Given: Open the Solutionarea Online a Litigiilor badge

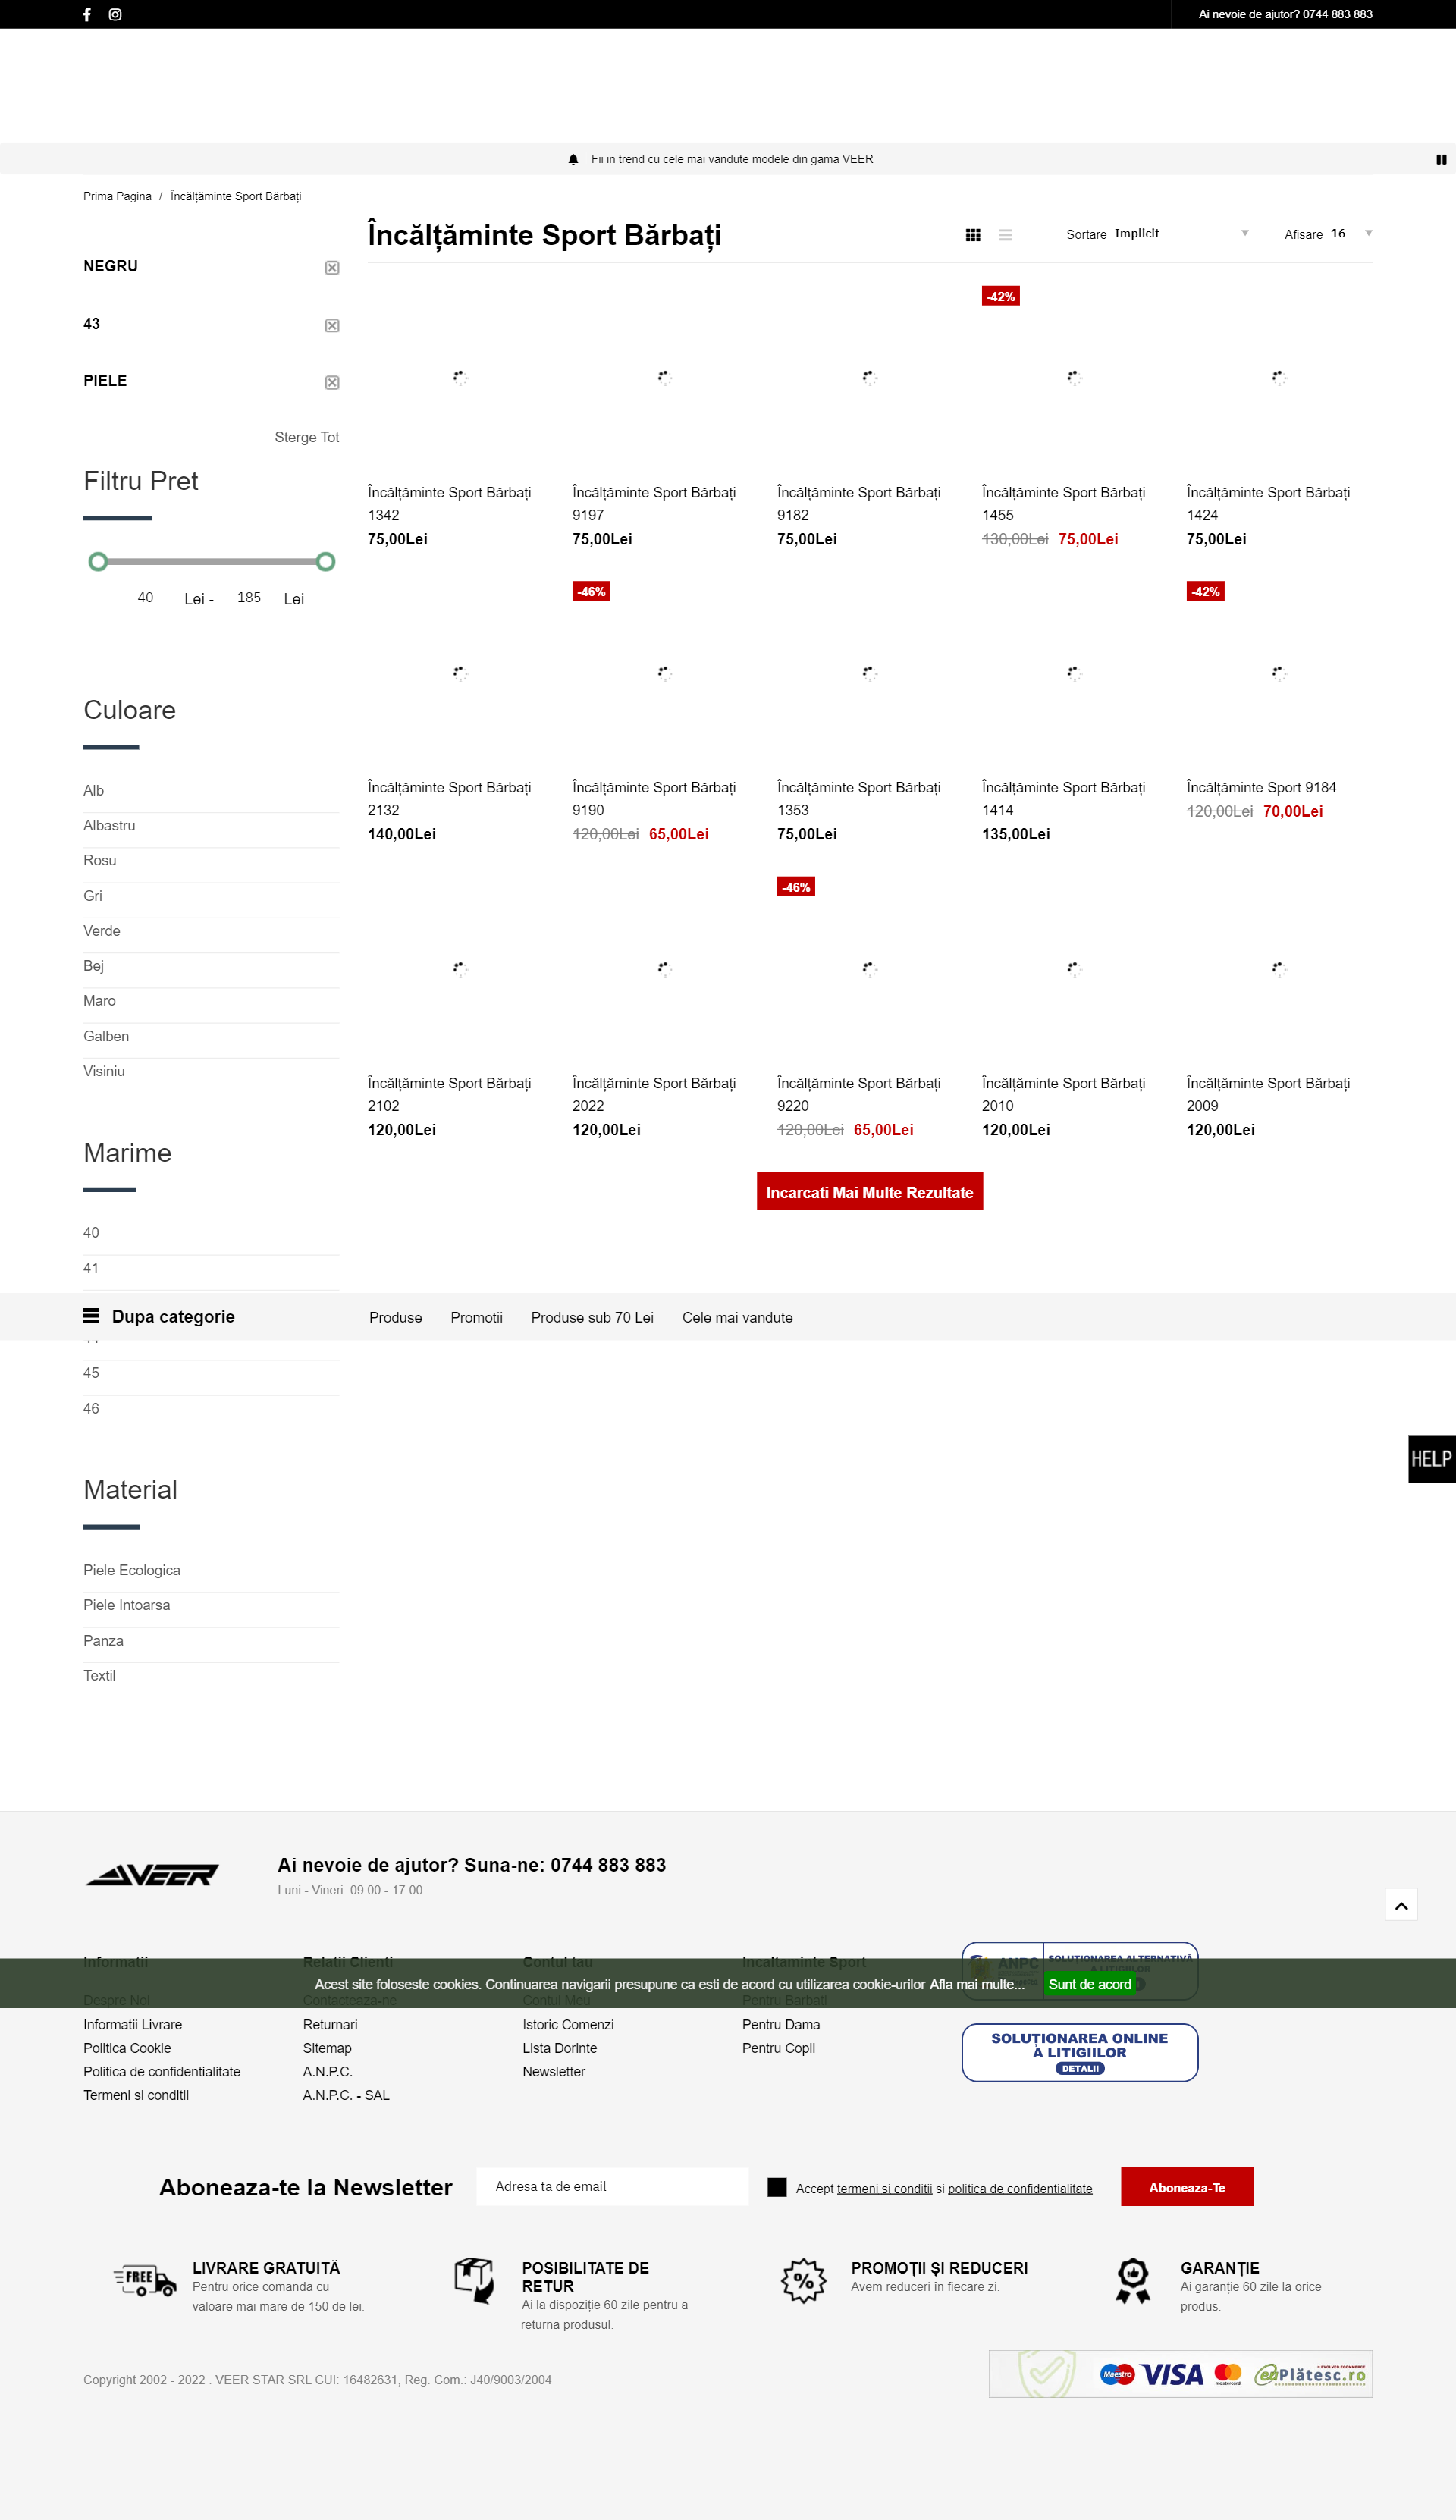Looking at the screenshot, I should [1080, 2053].
